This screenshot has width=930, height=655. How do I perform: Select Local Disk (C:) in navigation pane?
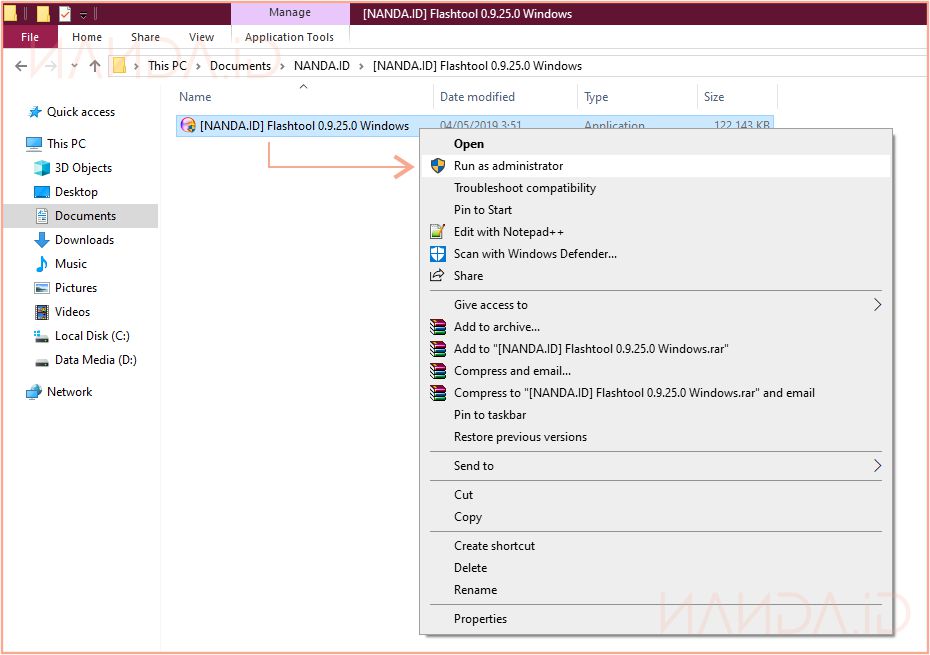tap(92, 336)
